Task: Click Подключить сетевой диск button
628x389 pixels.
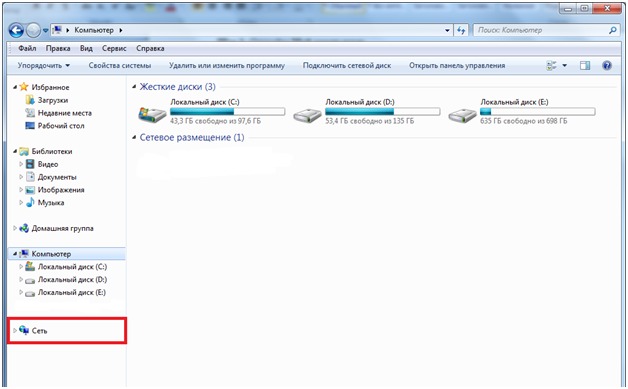Action: [x=347, y=66]
